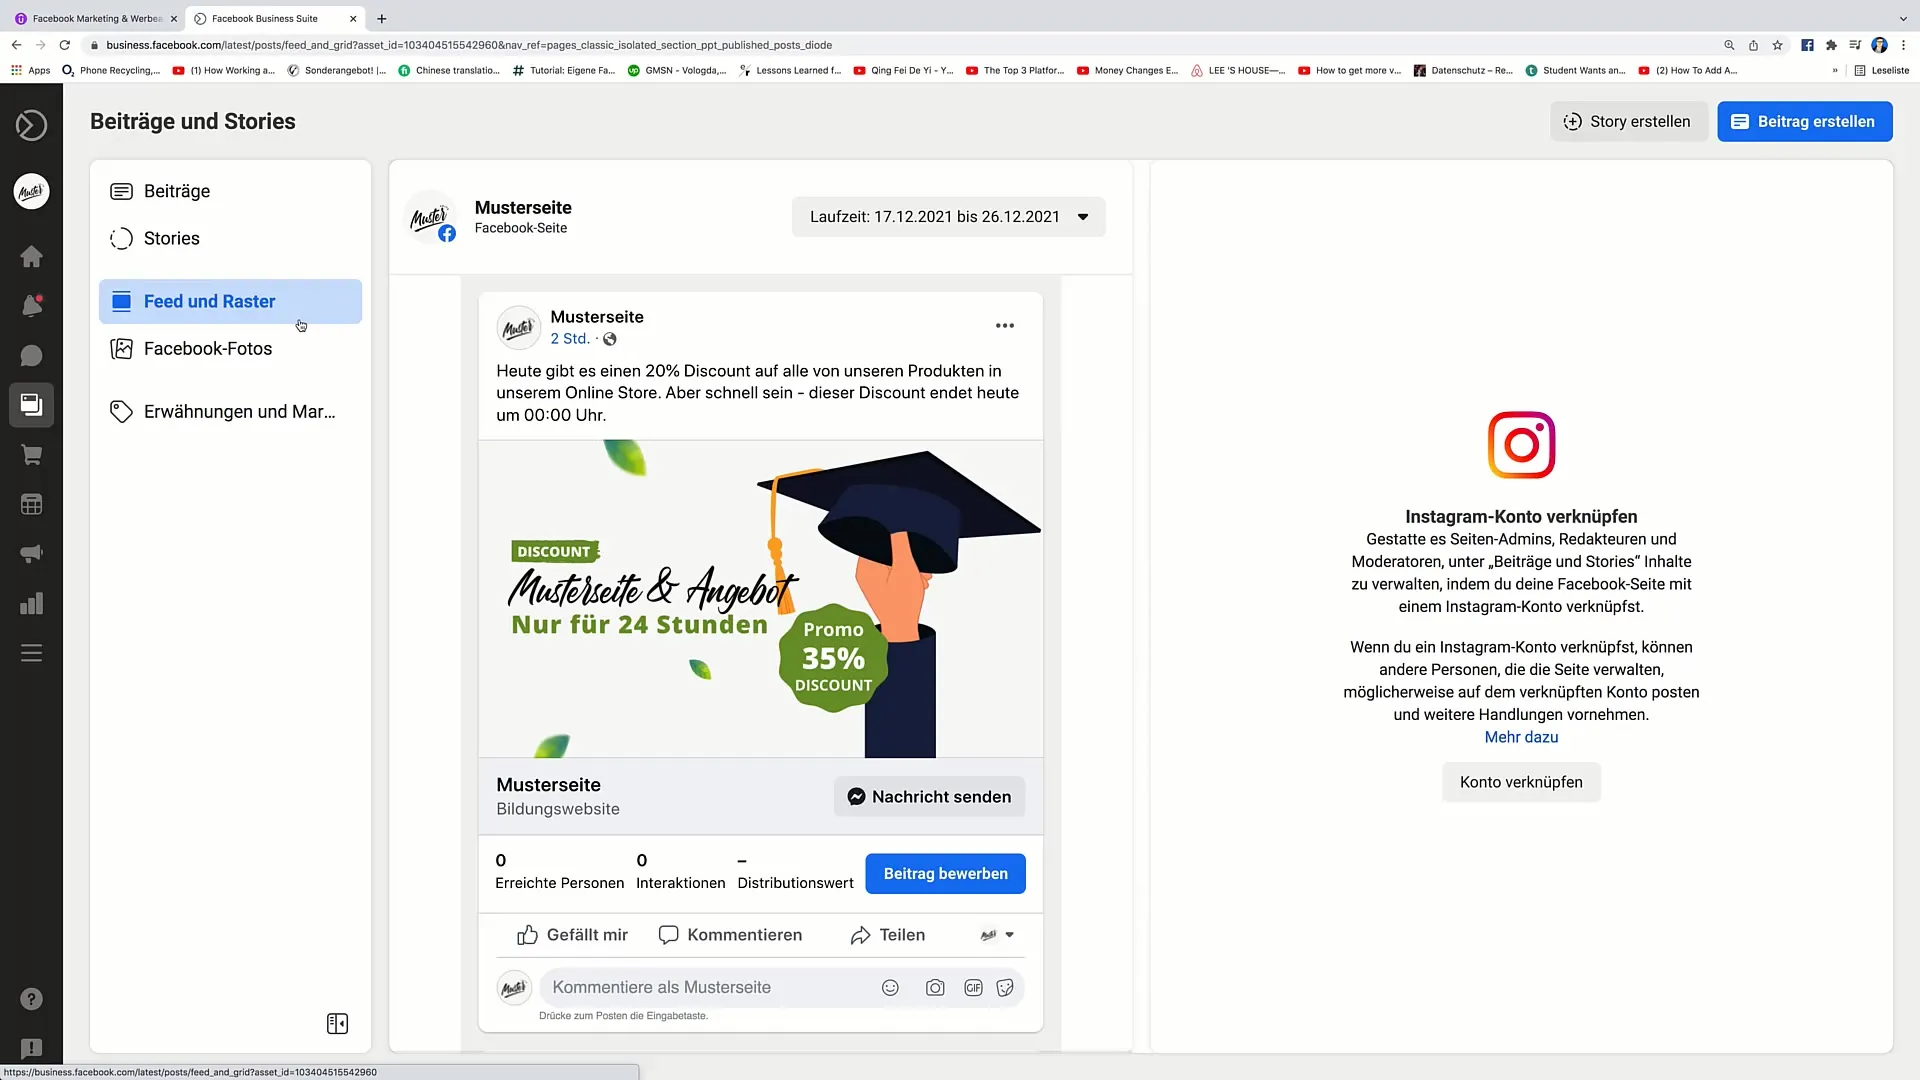Toggle the post visibility globe icon

click(x=609, y=339)
